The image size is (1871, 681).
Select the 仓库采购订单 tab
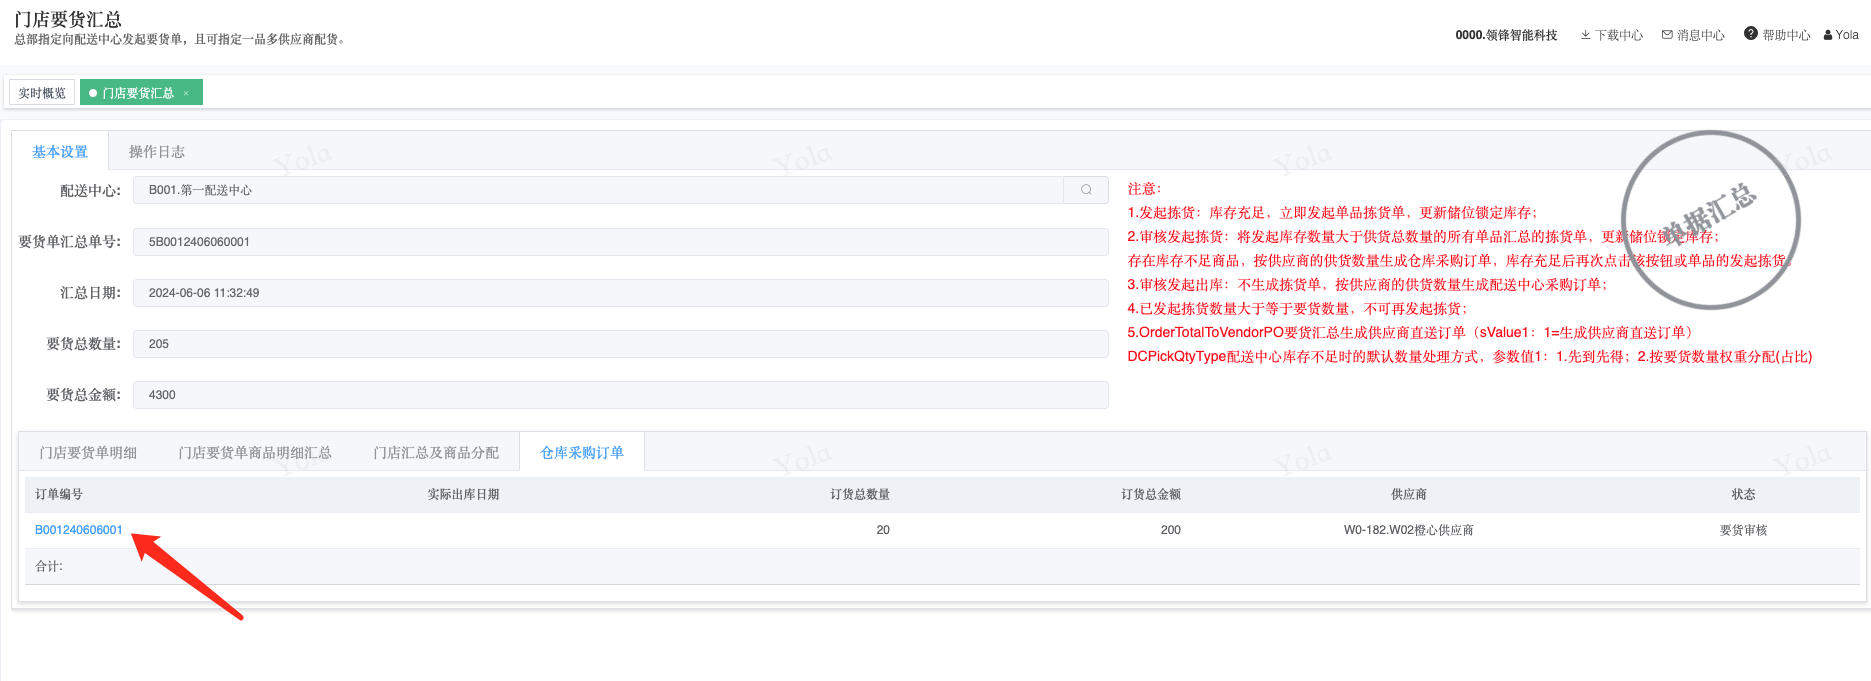[x=582, y=453]
